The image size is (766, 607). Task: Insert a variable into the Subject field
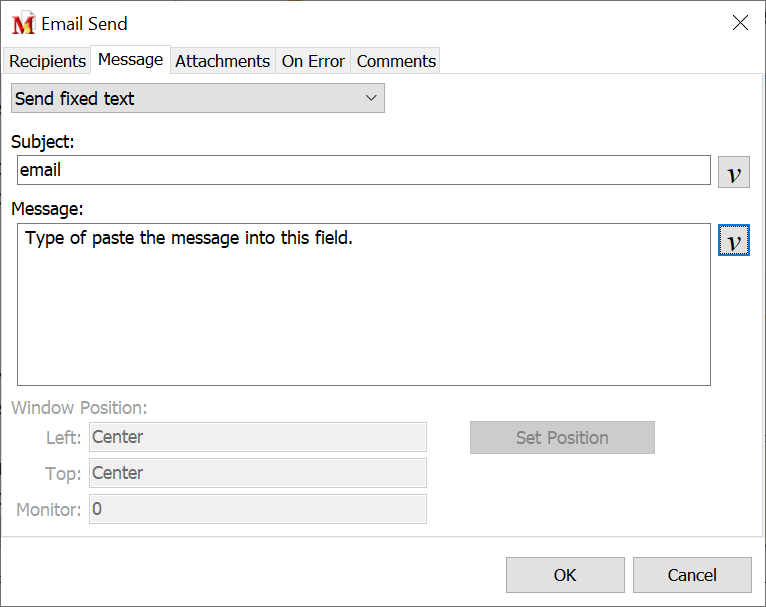tap(734, 172)
